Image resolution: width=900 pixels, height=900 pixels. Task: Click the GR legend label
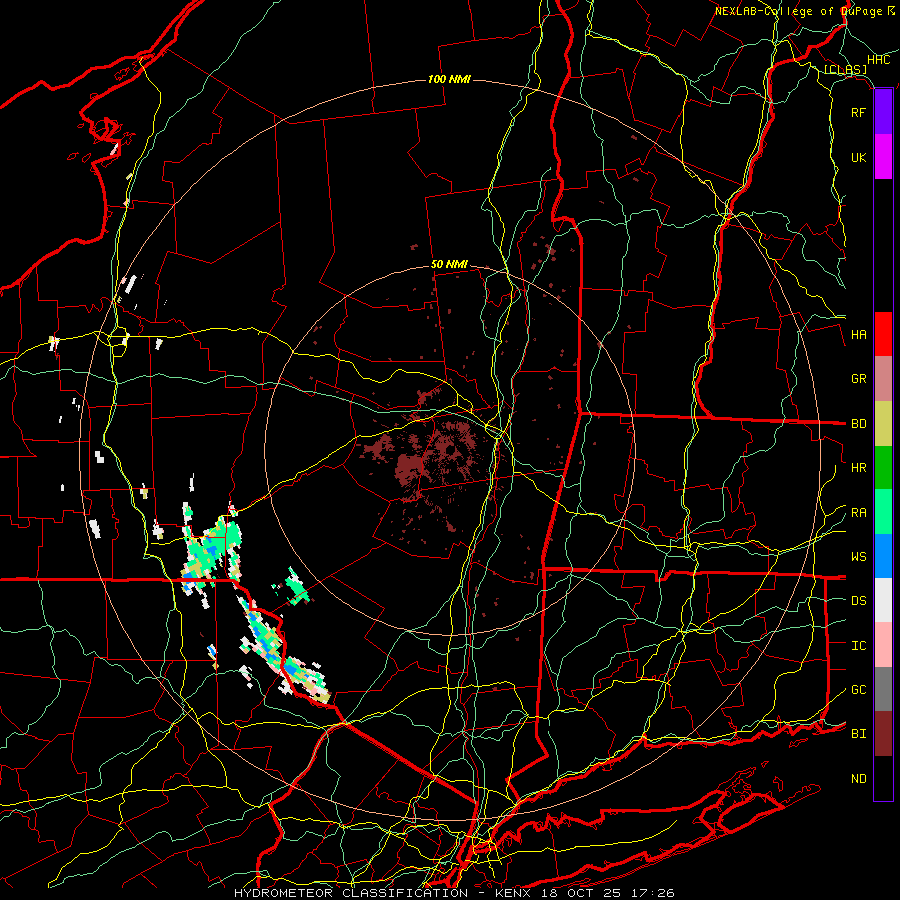(858, 379)
